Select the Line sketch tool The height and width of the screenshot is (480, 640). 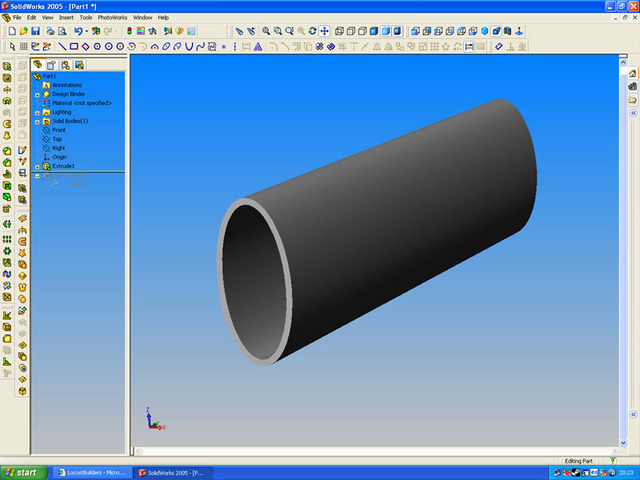point(62,47)
